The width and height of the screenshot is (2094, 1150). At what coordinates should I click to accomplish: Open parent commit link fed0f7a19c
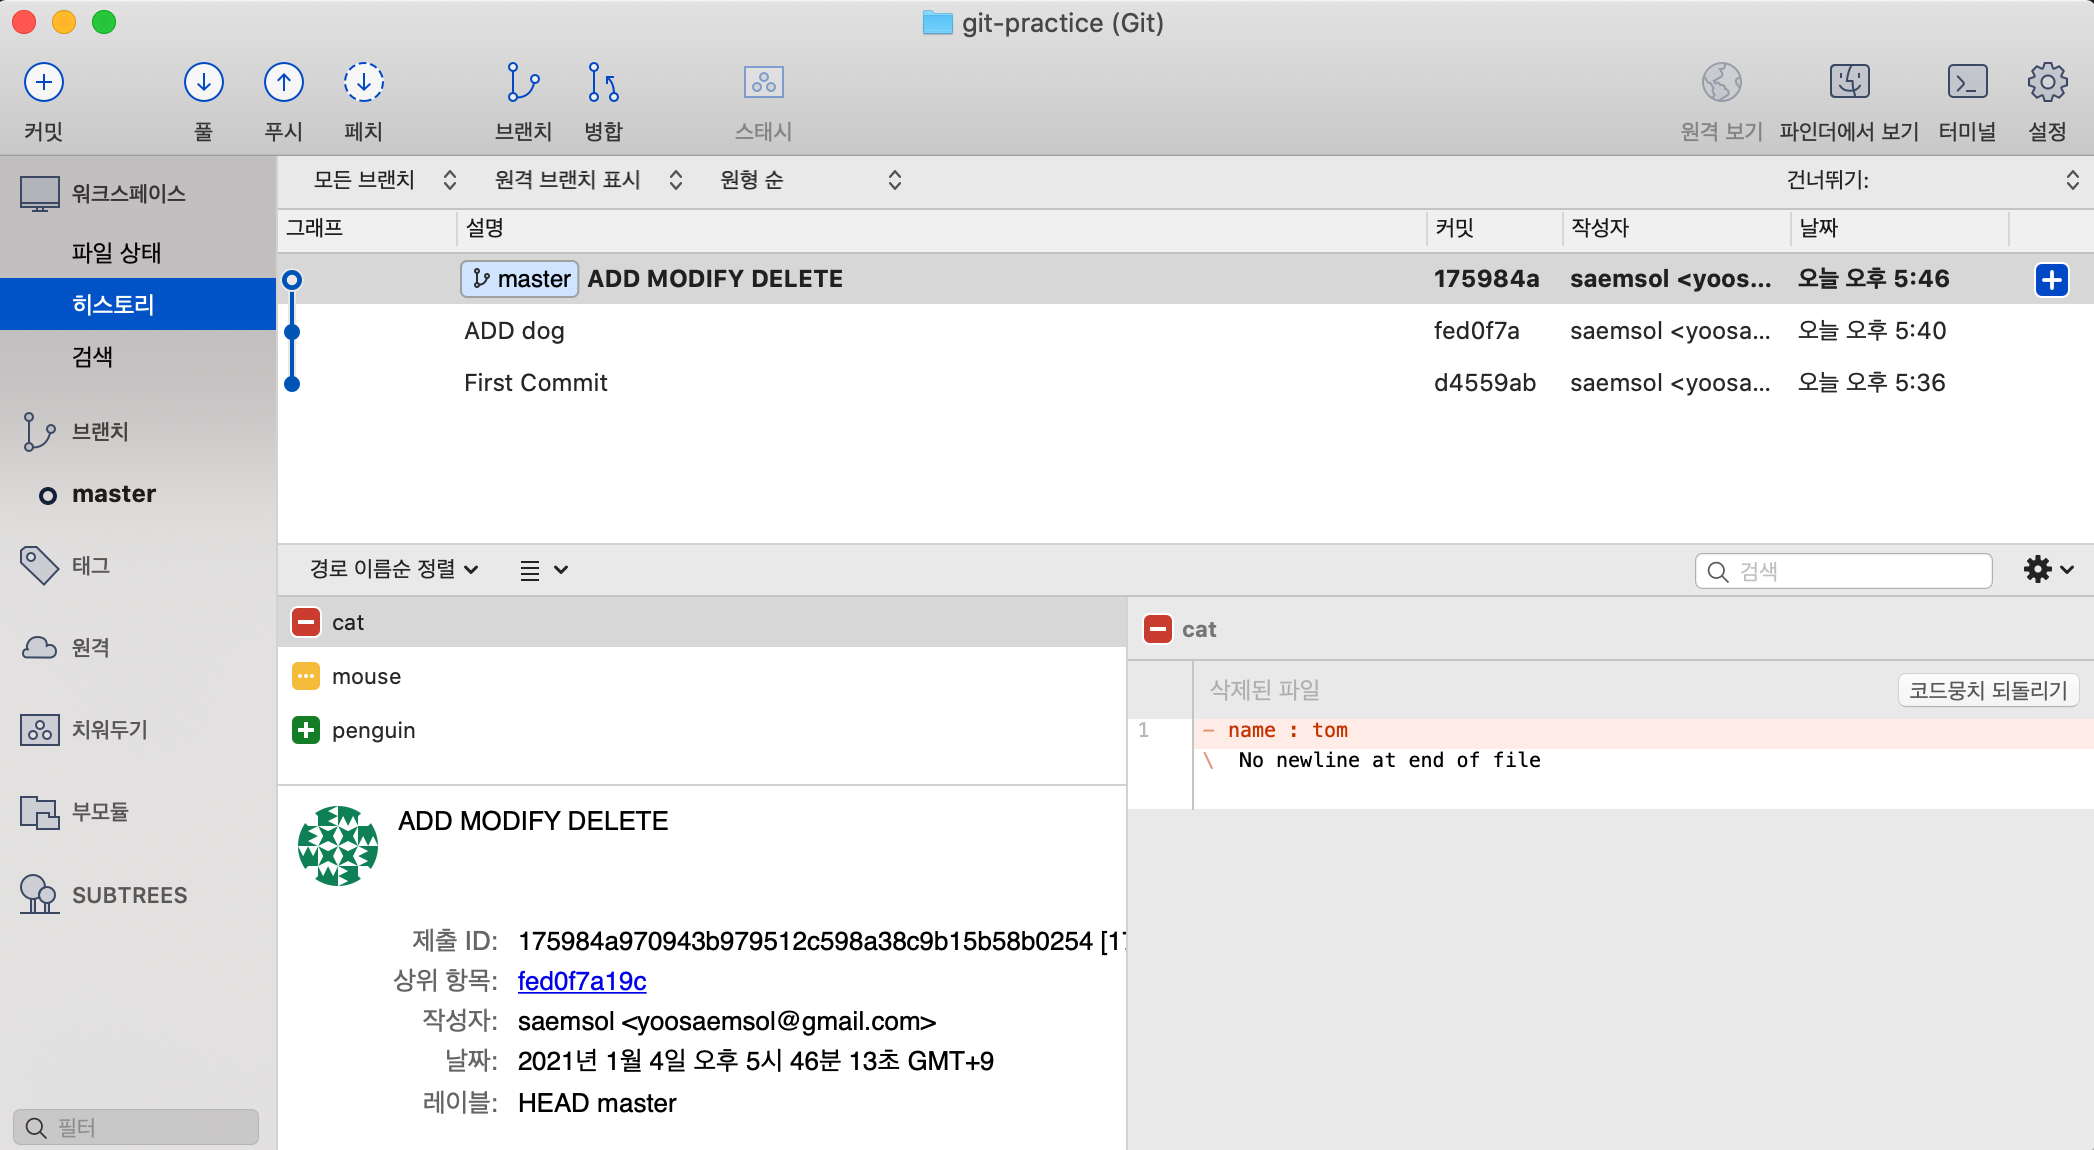[x=582, y=981]
